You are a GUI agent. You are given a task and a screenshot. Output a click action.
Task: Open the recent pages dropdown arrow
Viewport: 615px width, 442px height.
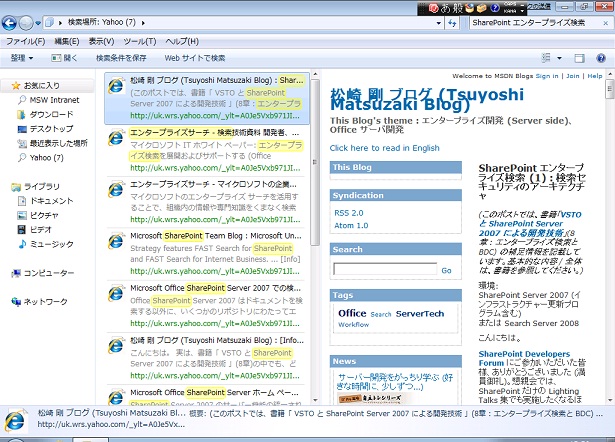[38, 24]
